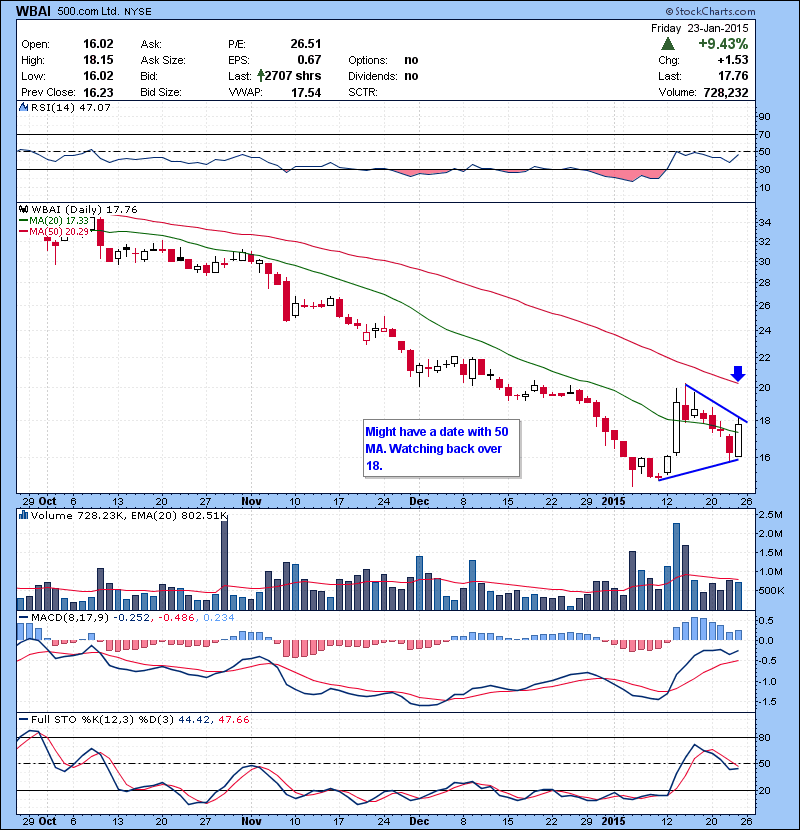Click the Full STO legend dash marker
The height and width of the screenshot is (830, 800).
(x=23, y=719)
